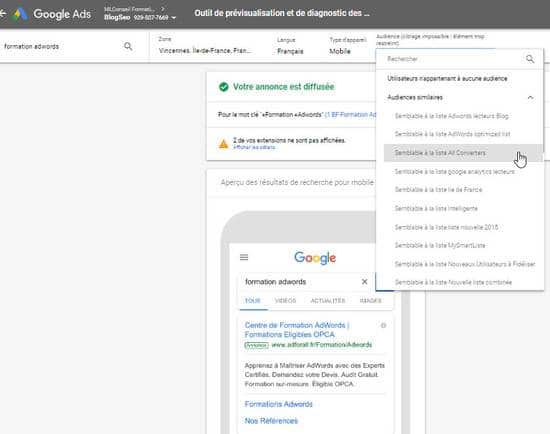Select Semblable à la liste liste nouvelle 2015
550x434 pixels.
click(446, 227)
